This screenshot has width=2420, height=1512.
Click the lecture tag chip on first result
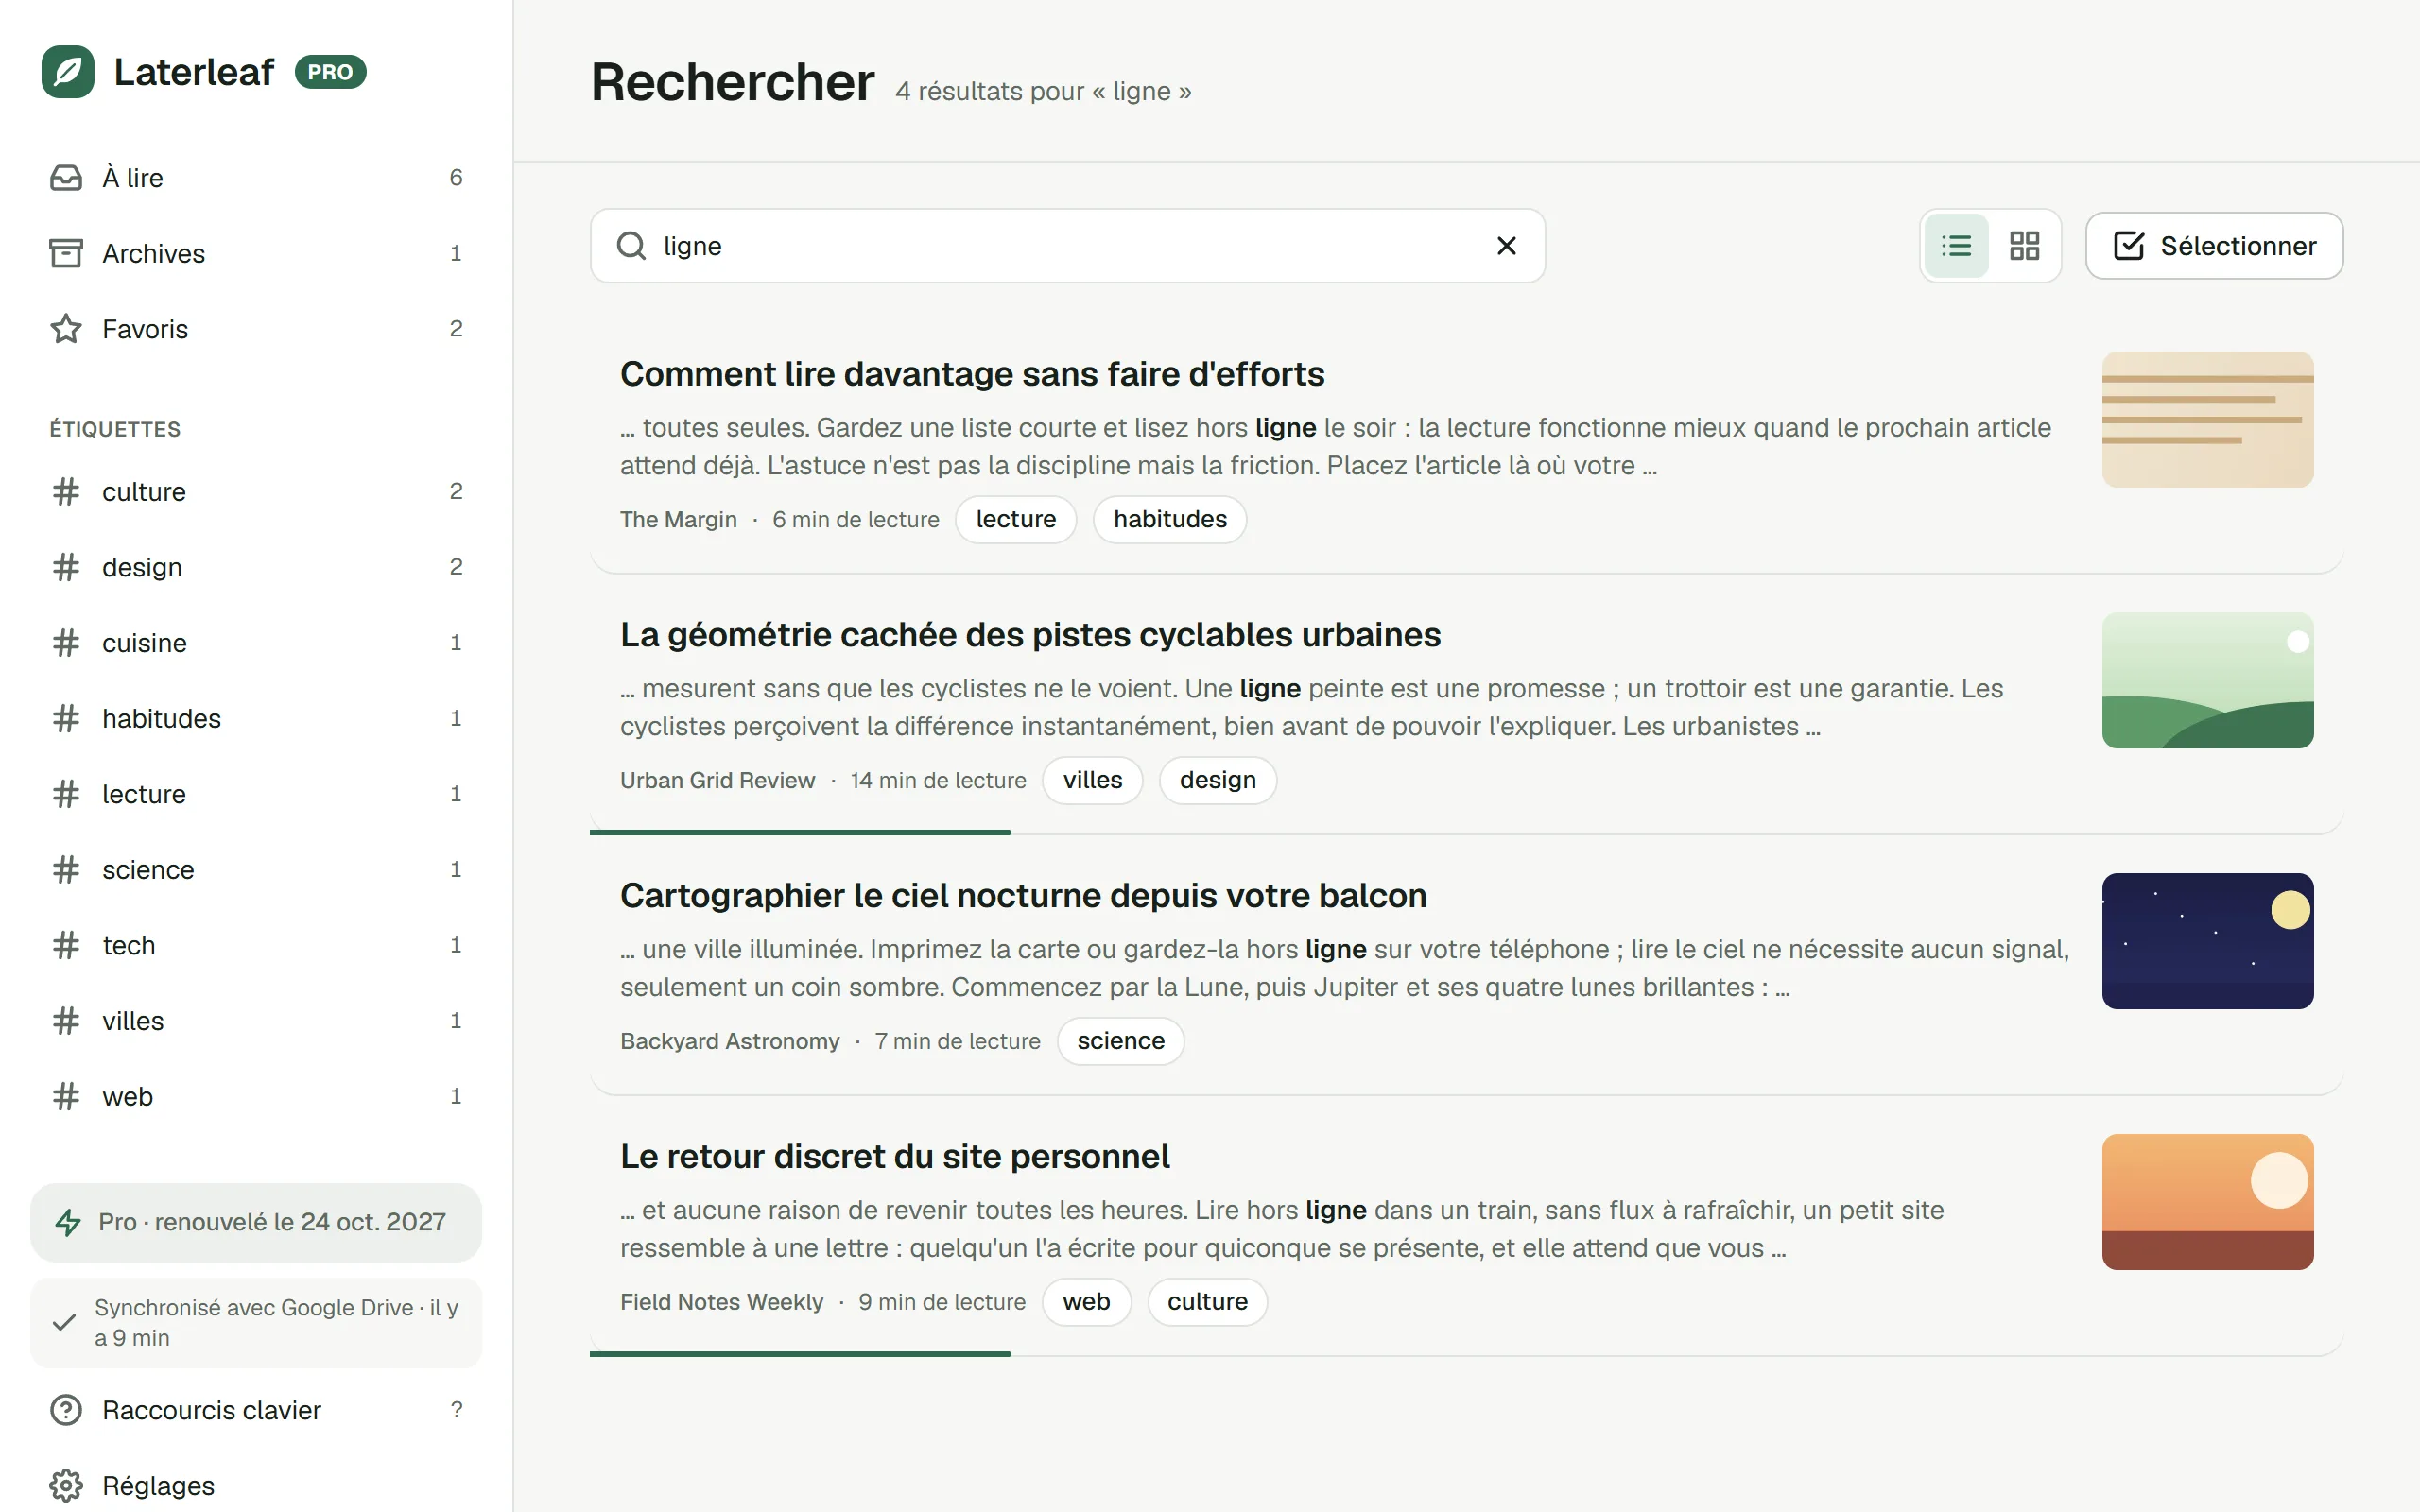point(1016,520)
